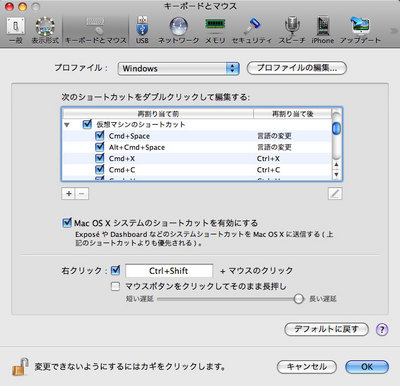Click the red window close button

tap(9, 6)
